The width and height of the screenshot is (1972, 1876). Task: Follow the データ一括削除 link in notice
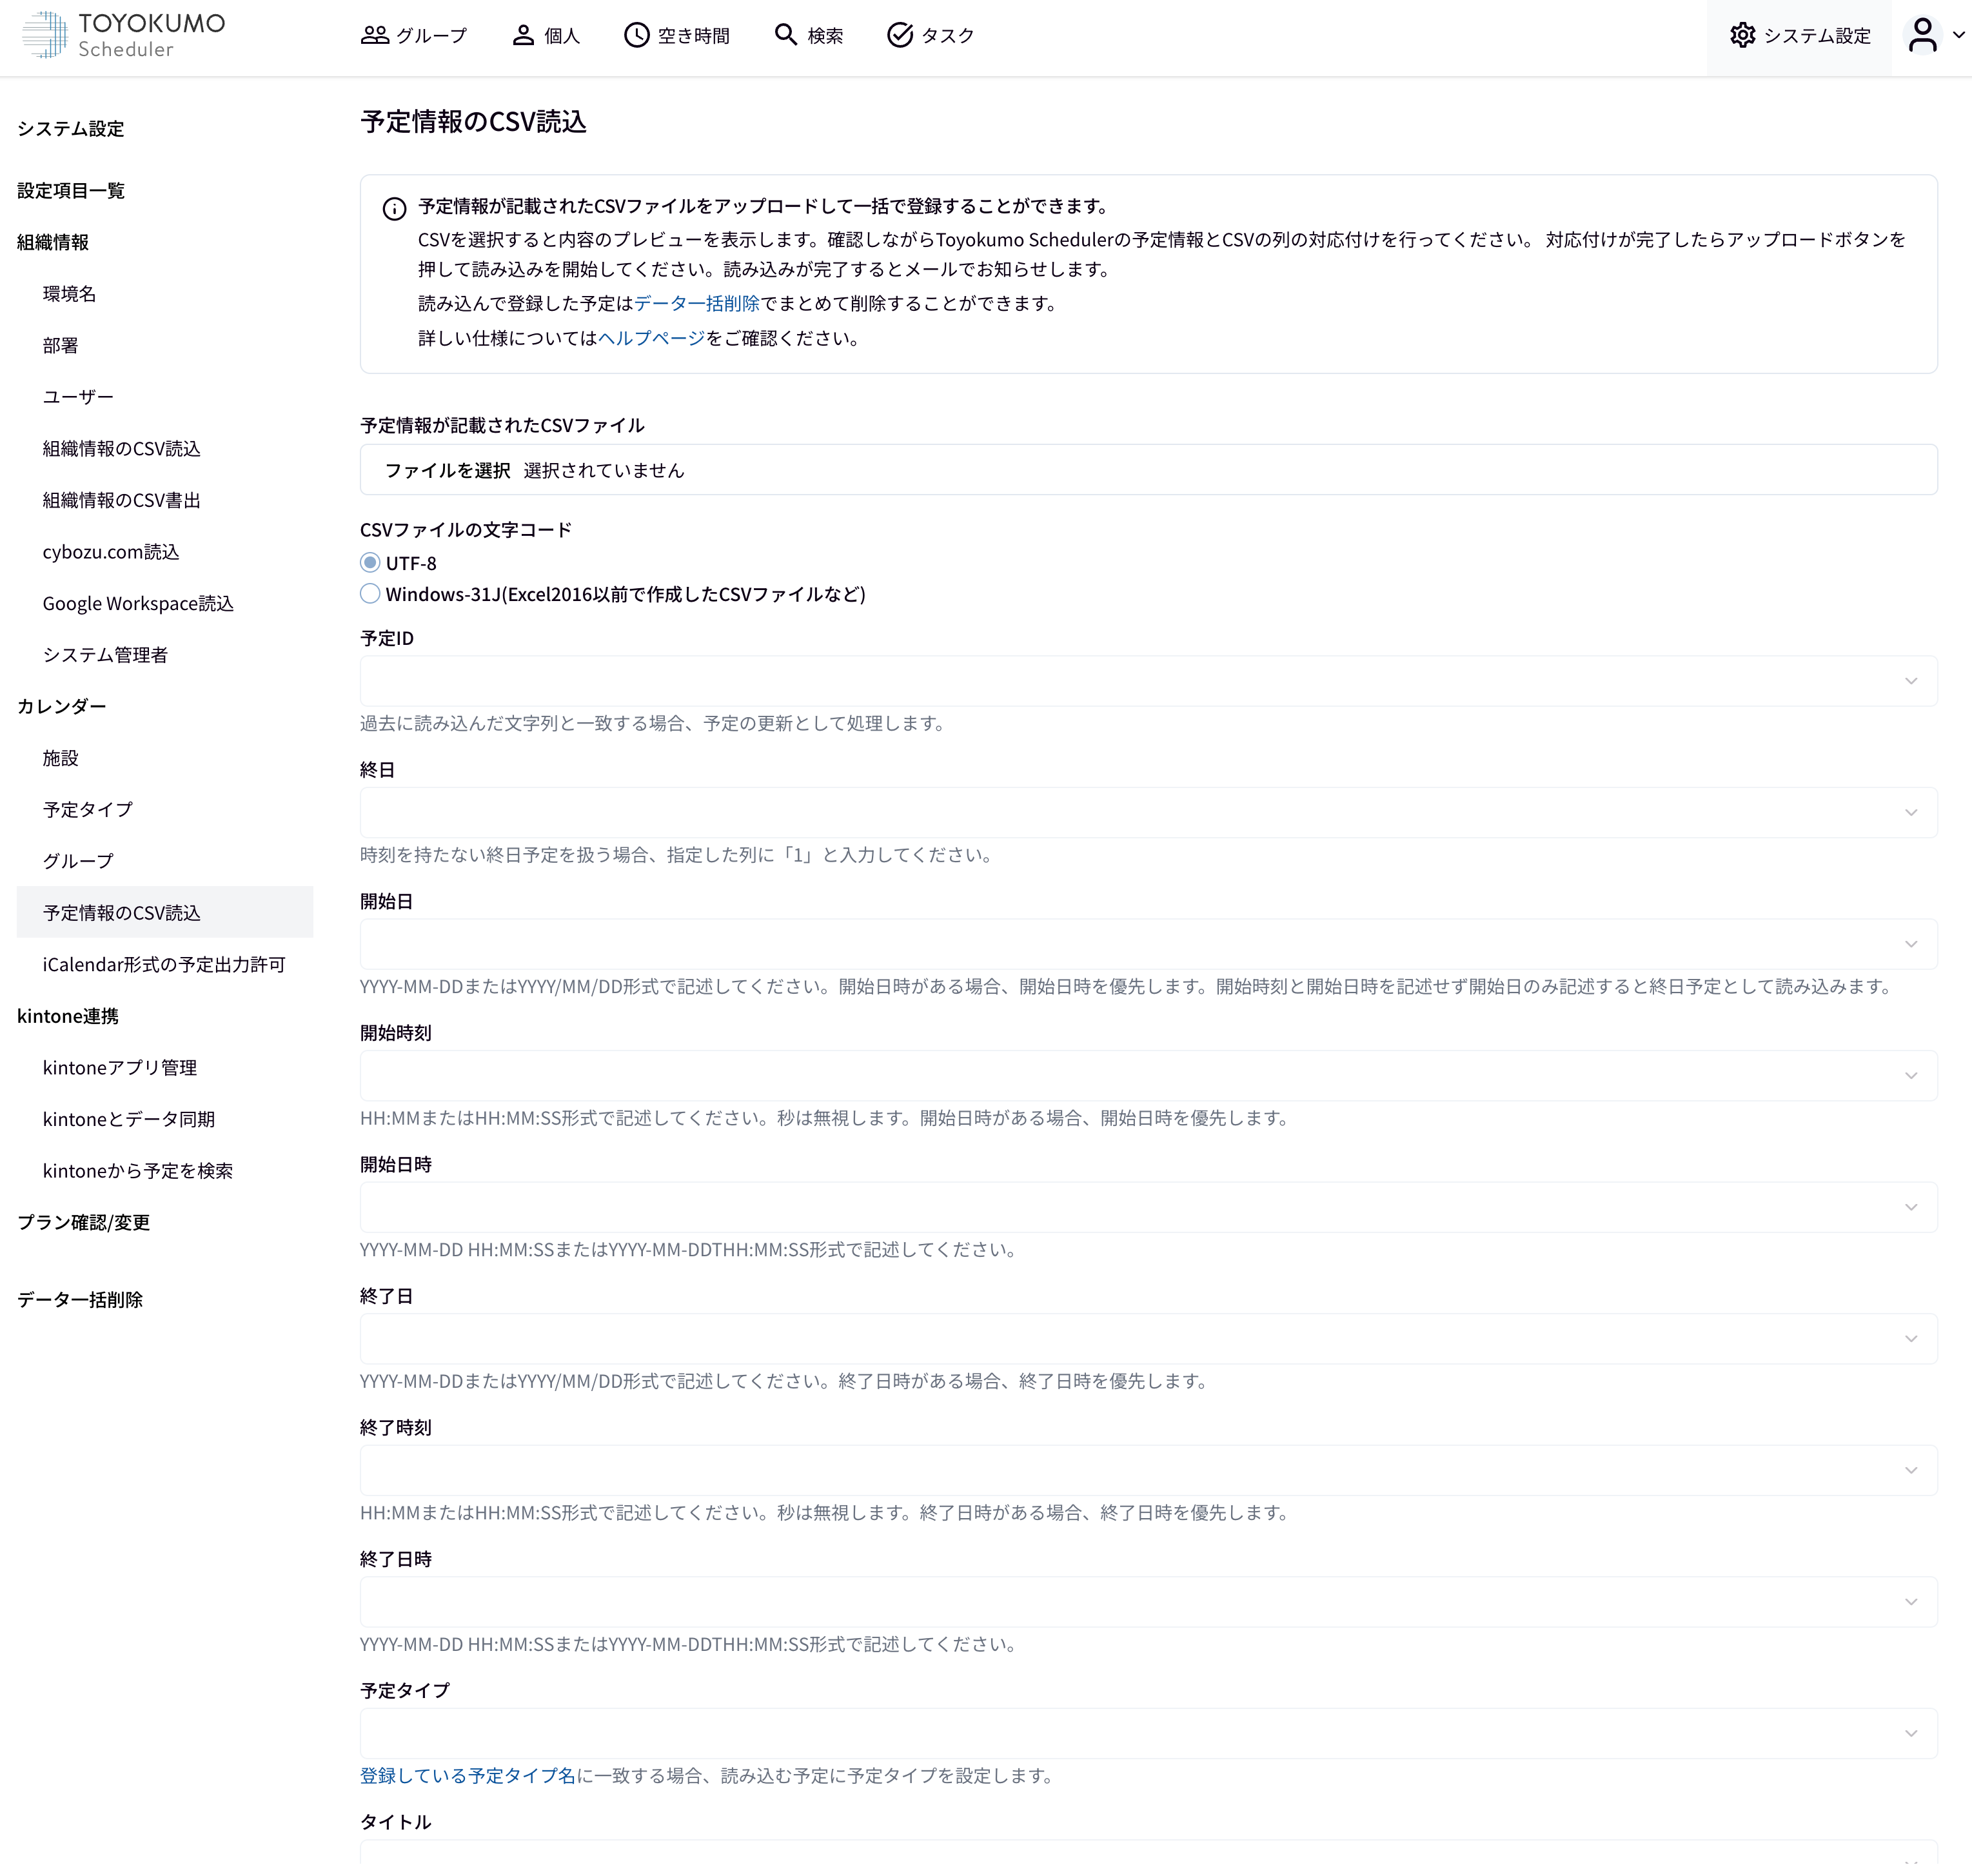[697, 303]
